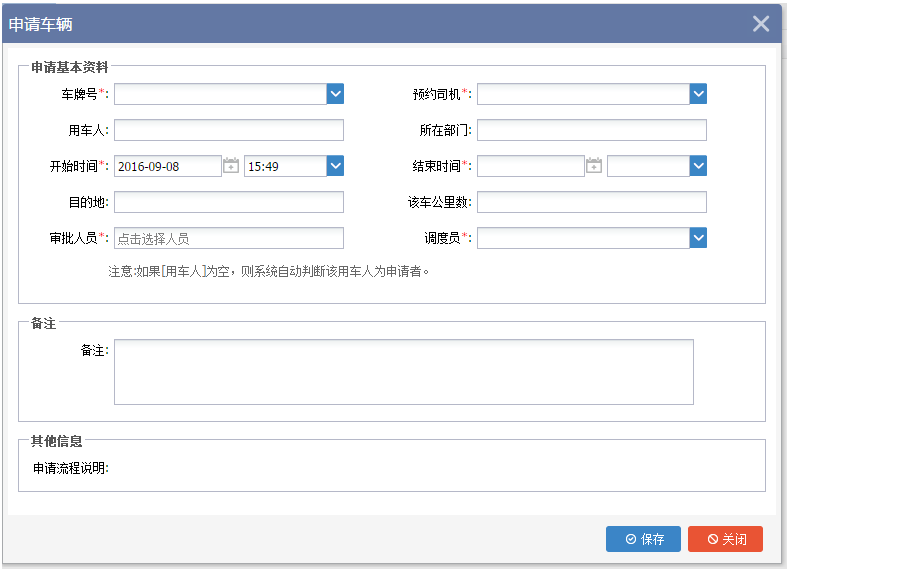Open the 结束时间 calendar picker icon
This screenshot has height=571, width=900.
click(x=594, y=166)
